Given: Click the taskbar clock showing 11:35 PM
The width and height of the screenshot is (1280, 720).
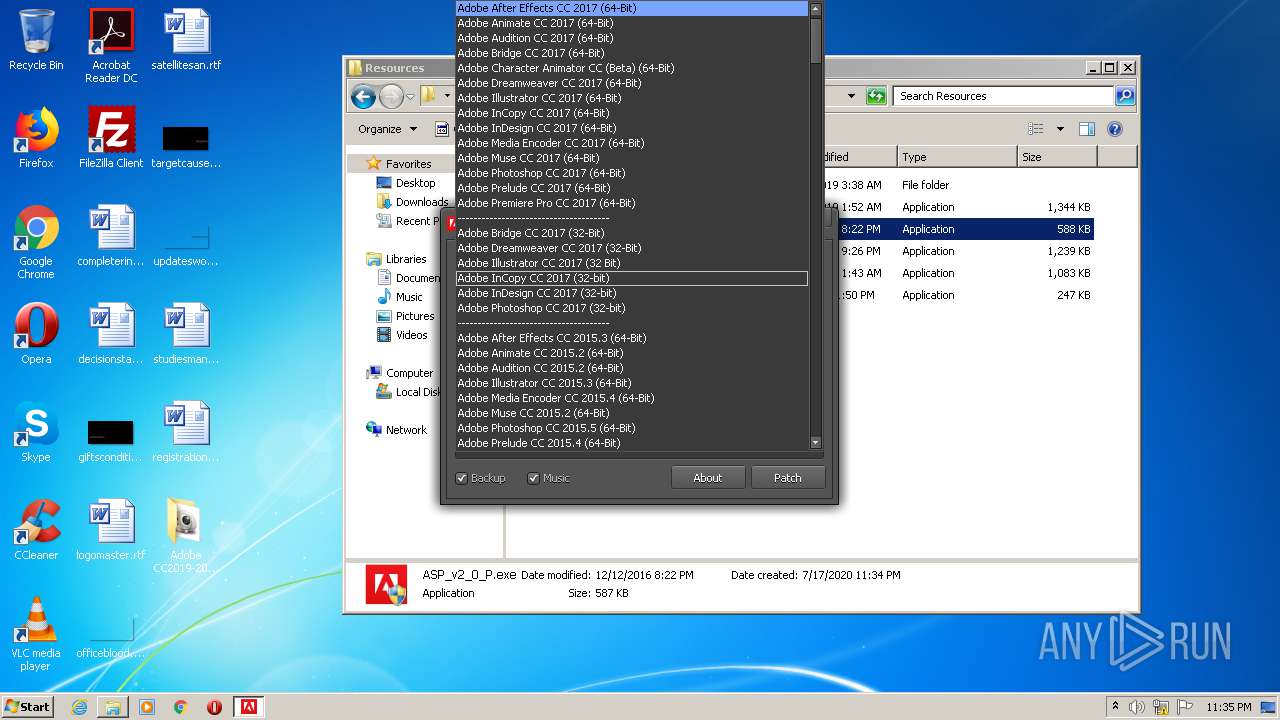Looking at the screenshot, I should point(1228,707).
